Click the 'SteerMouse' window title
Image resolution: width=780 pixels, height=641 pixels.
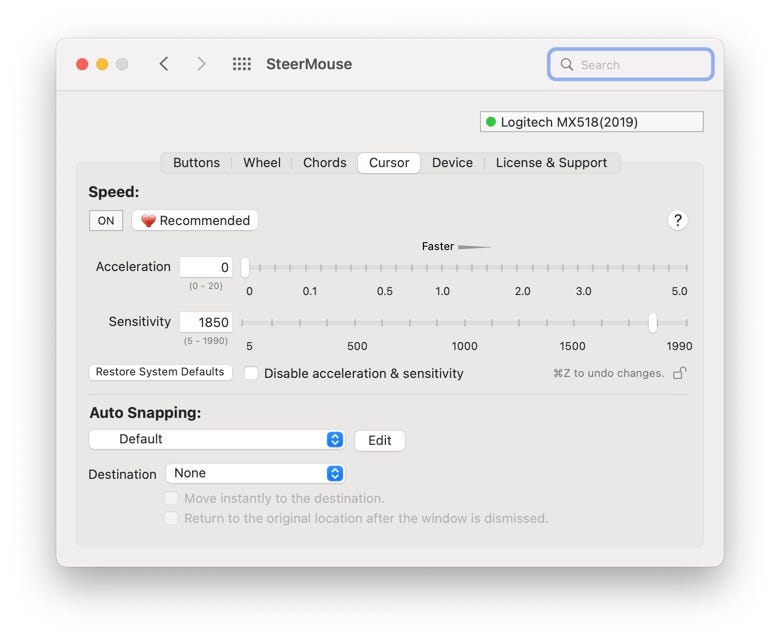tap(309, 64)
